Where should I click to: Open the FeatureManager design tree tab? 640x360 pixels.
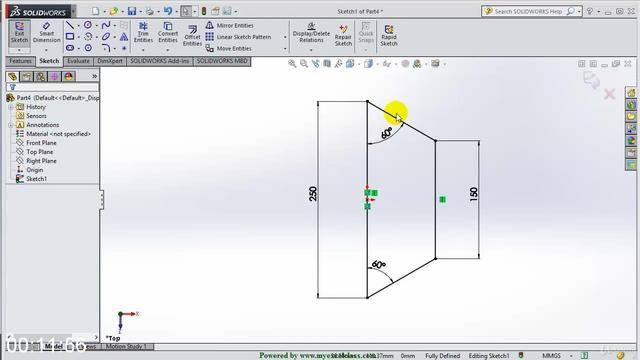pos(13,76)
